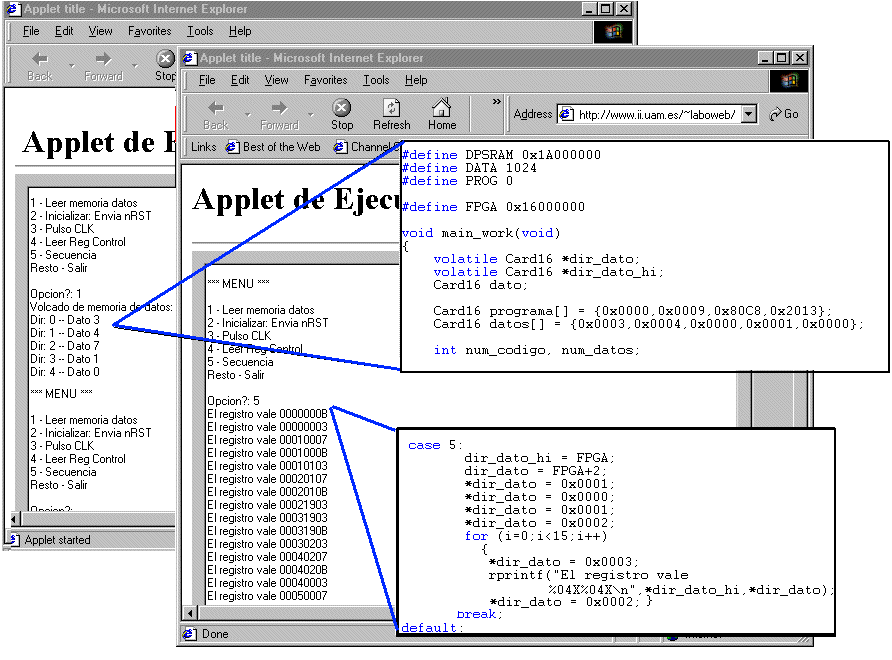Viewport: 892px width, 660px height.
Task: Expand the toolbar overflow chevron
Action: (496, 101)
